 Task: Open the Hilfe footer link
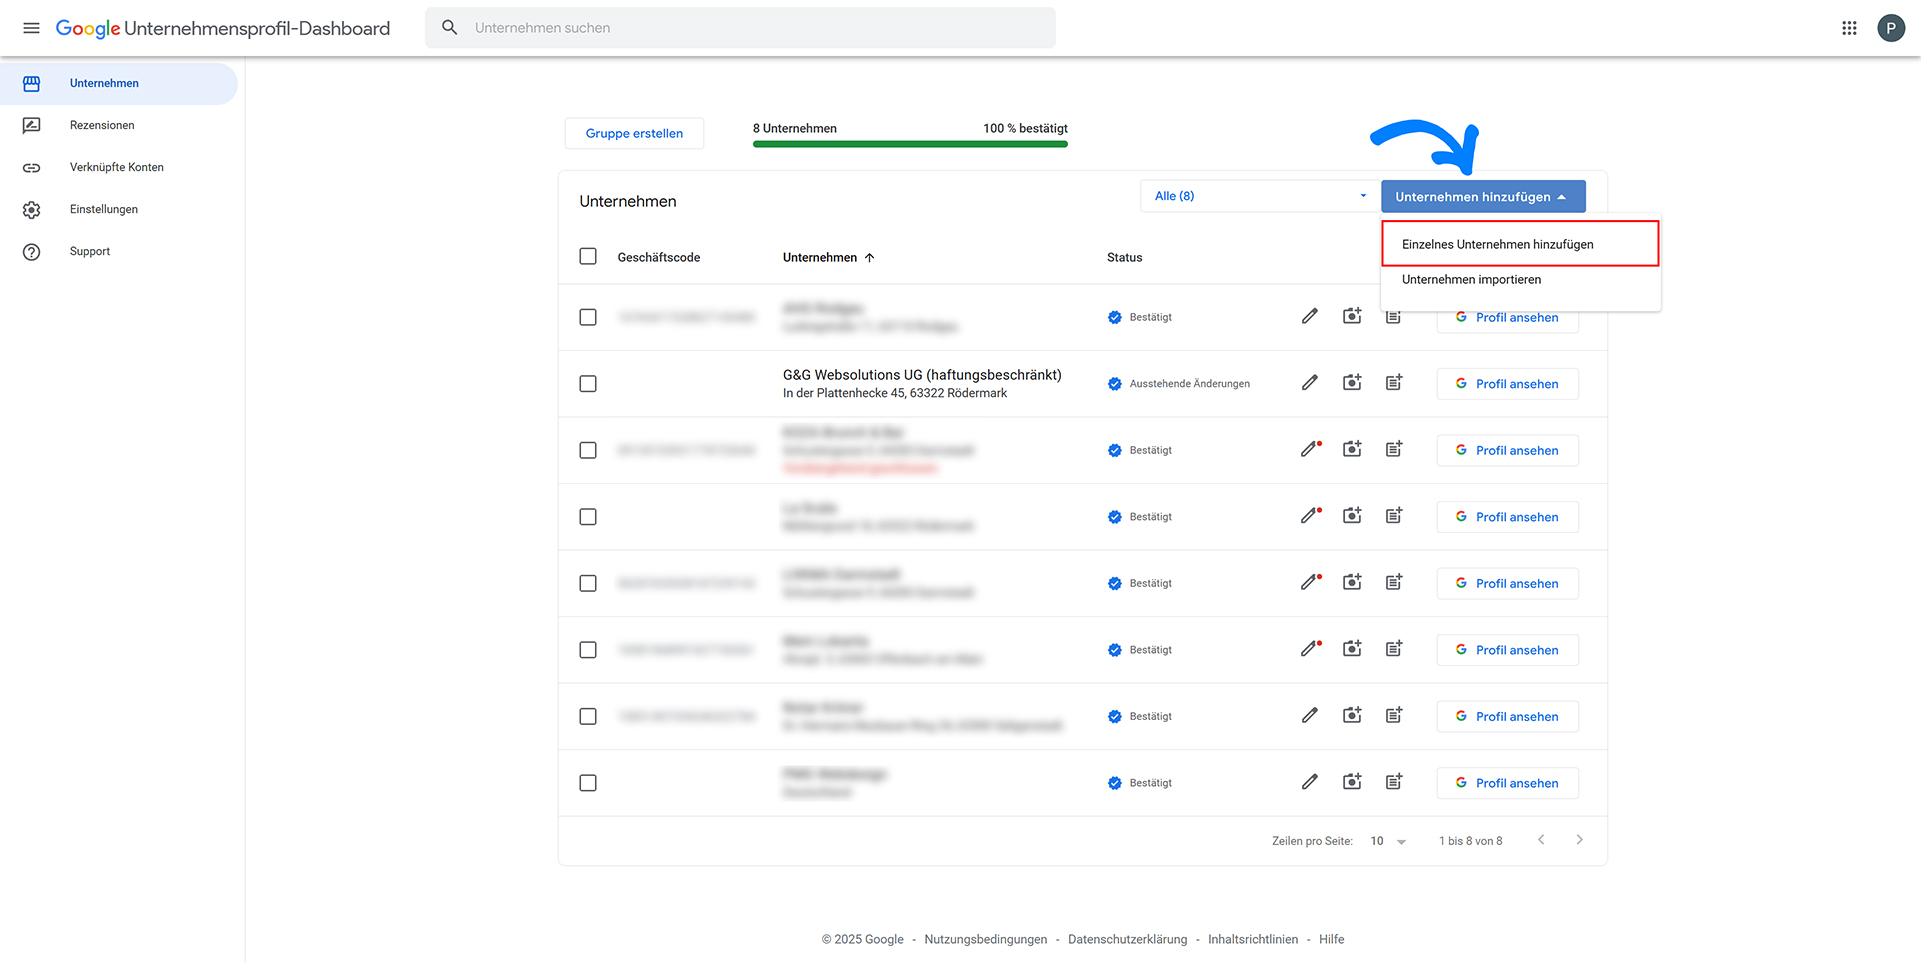[1331, 939]
